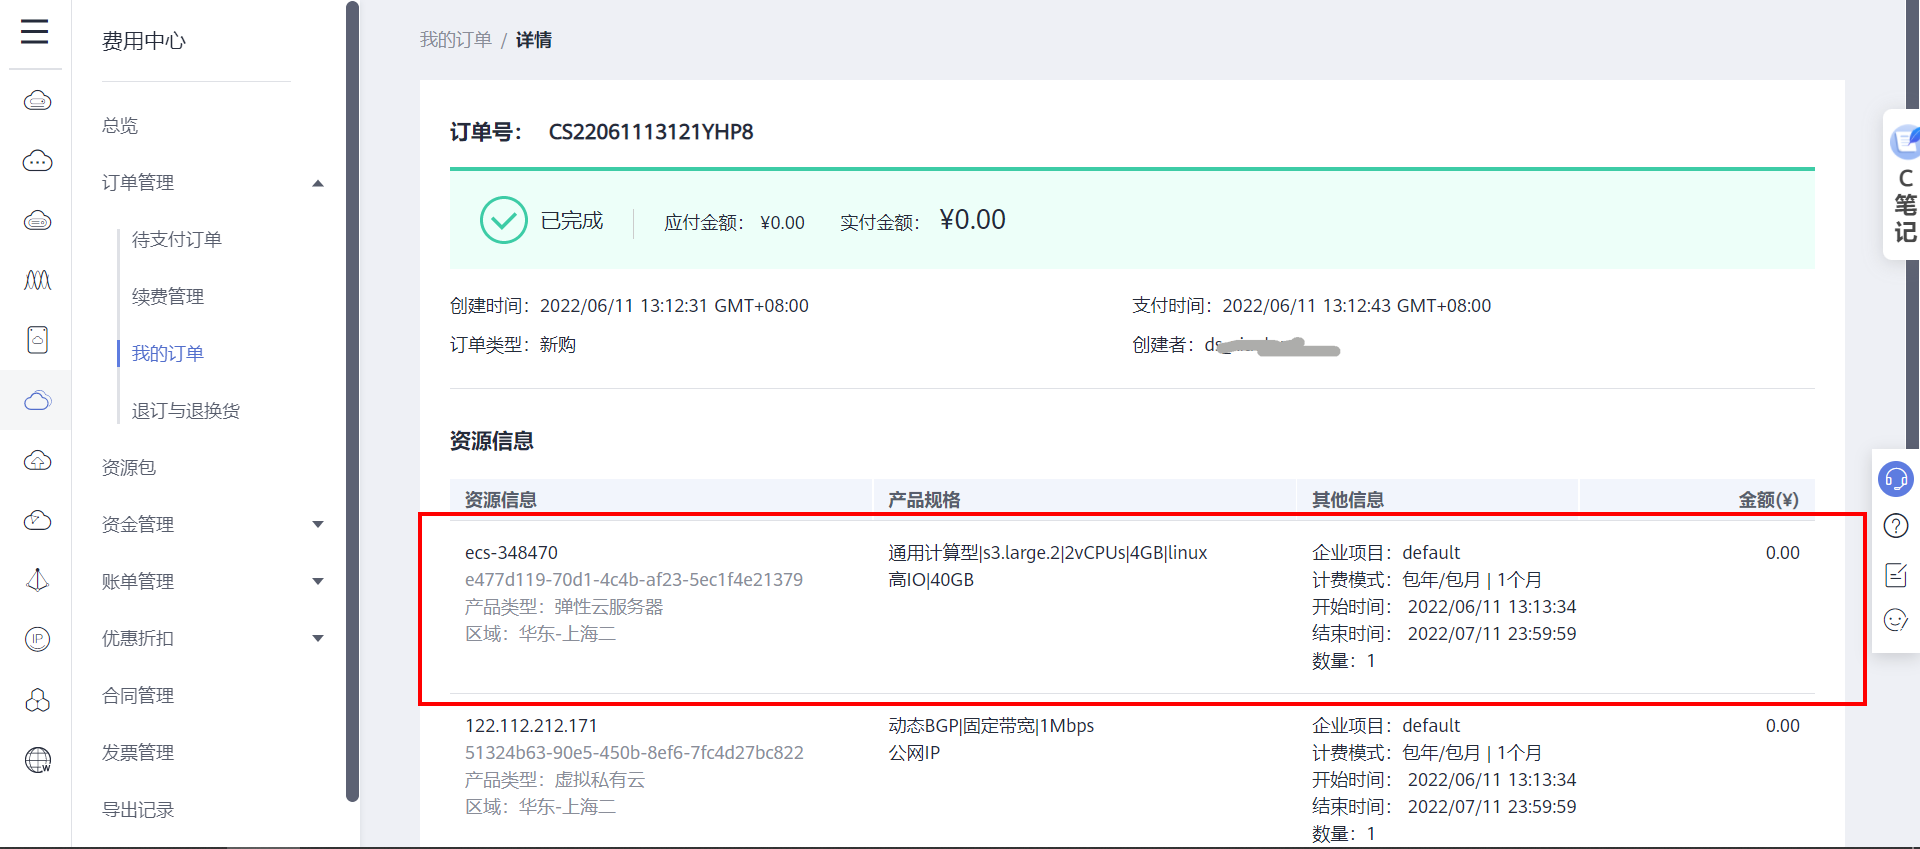Click the 动态BGP 固定带宽 1Mbps specification

point(991,726)
